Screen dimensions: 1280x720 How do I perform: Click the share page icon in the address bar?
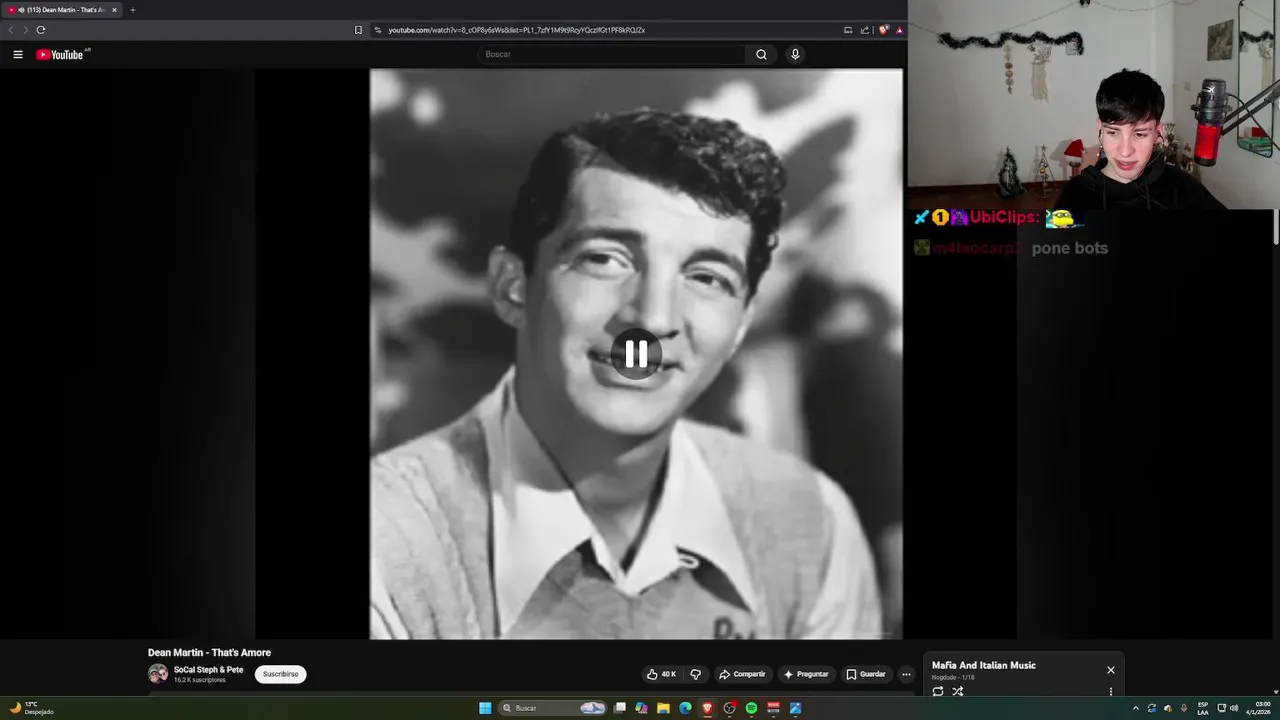[865, 30]
